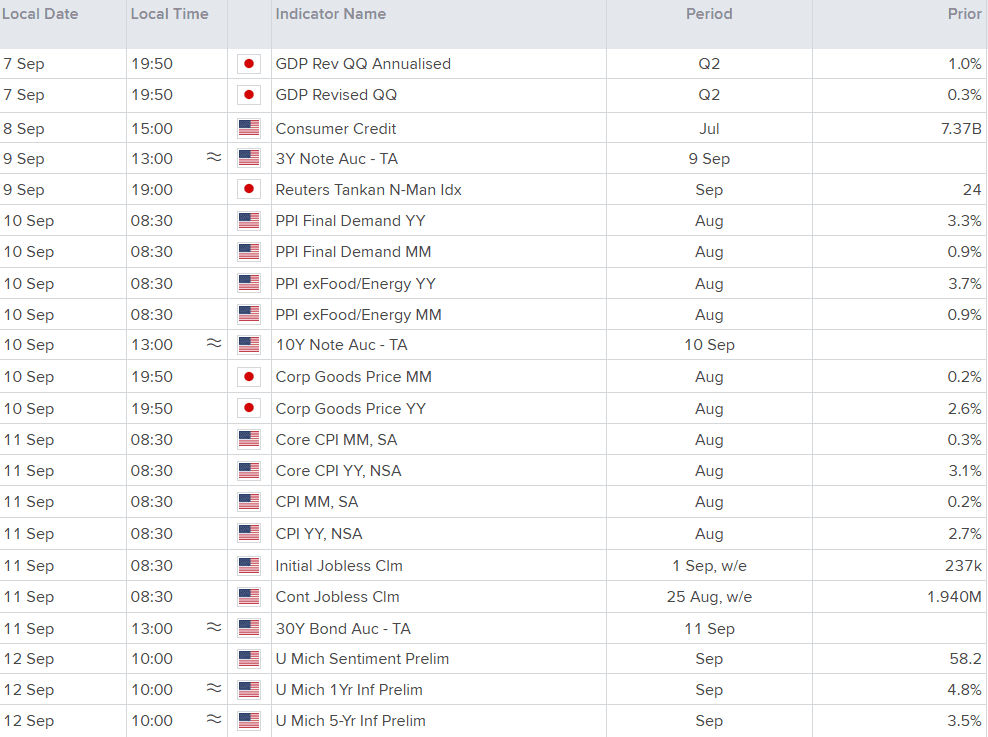The height and width of the screenshot is (737, 988).
Task: Click the Japan flag beside Corp Goods Price YY
Action: pyautogui.click(x=249, y=408)
